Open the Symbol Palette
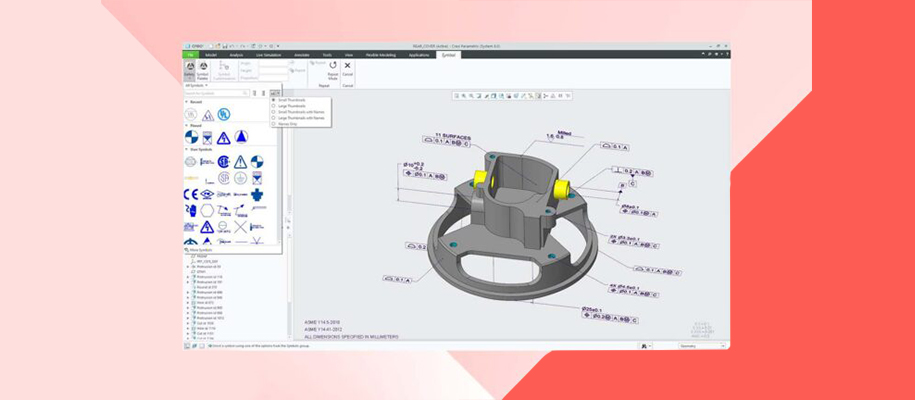 (x=202, y=68)
